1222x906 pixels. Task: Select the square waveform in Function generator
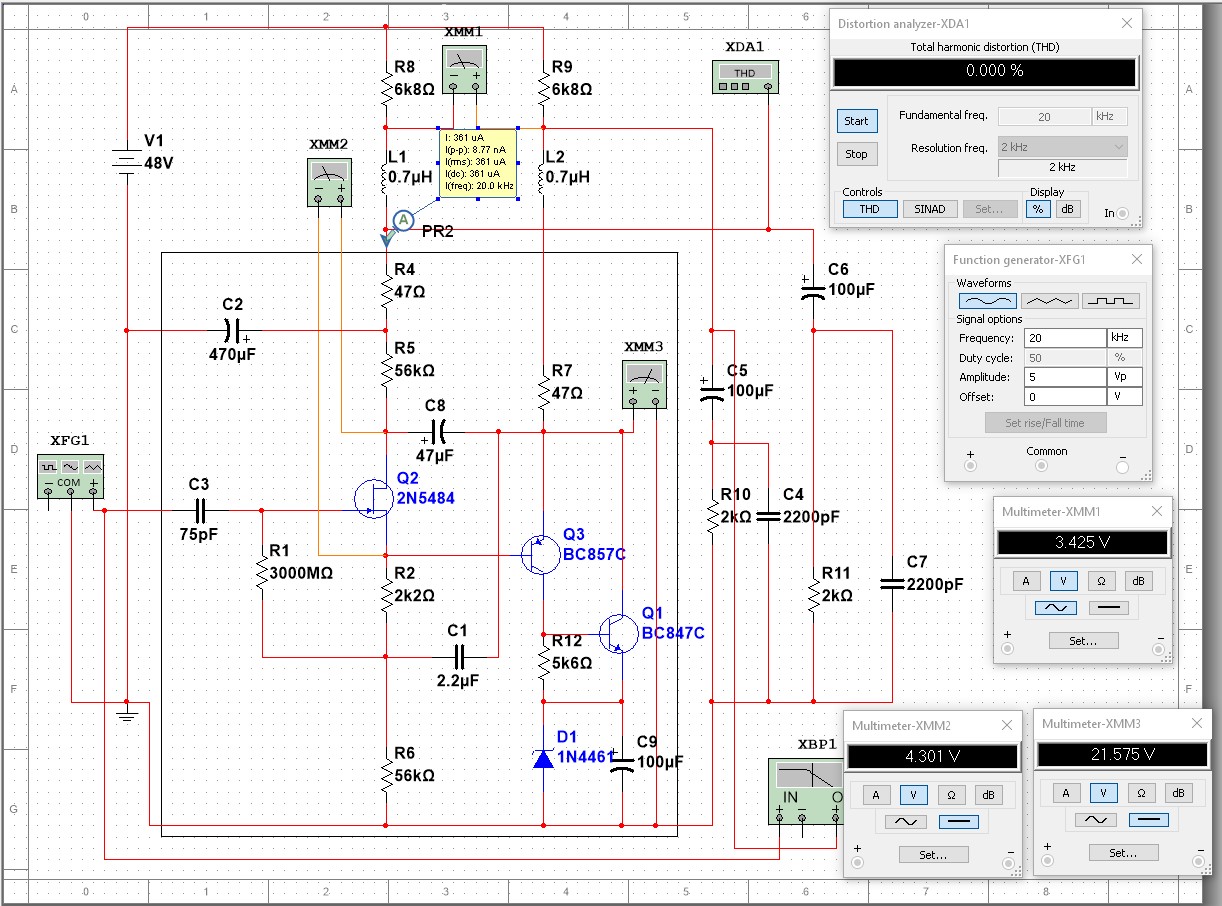point(1111,300)
